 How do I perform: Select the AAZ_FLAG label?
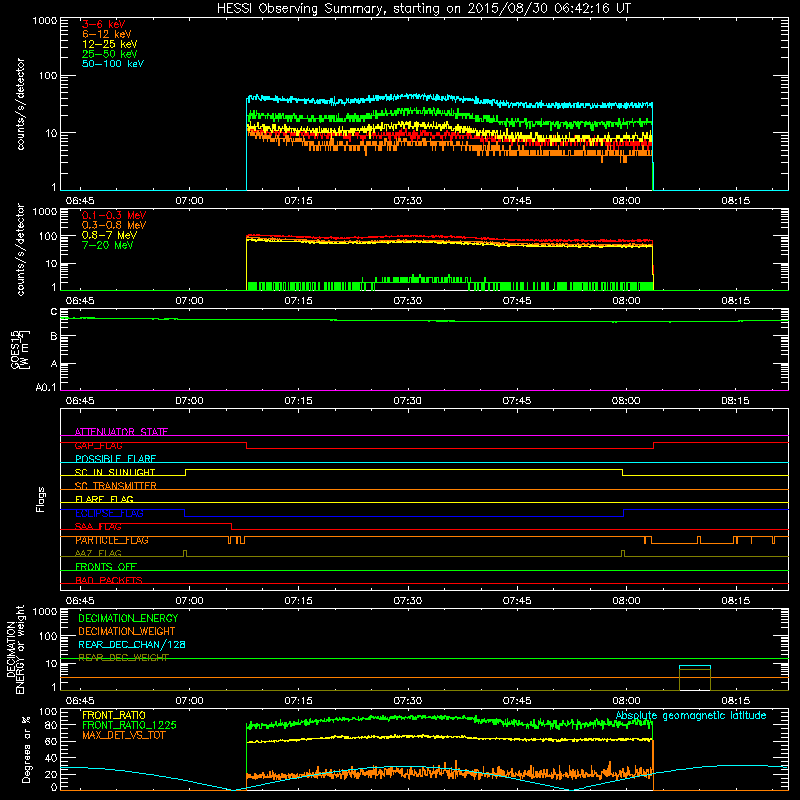[98, 553]
